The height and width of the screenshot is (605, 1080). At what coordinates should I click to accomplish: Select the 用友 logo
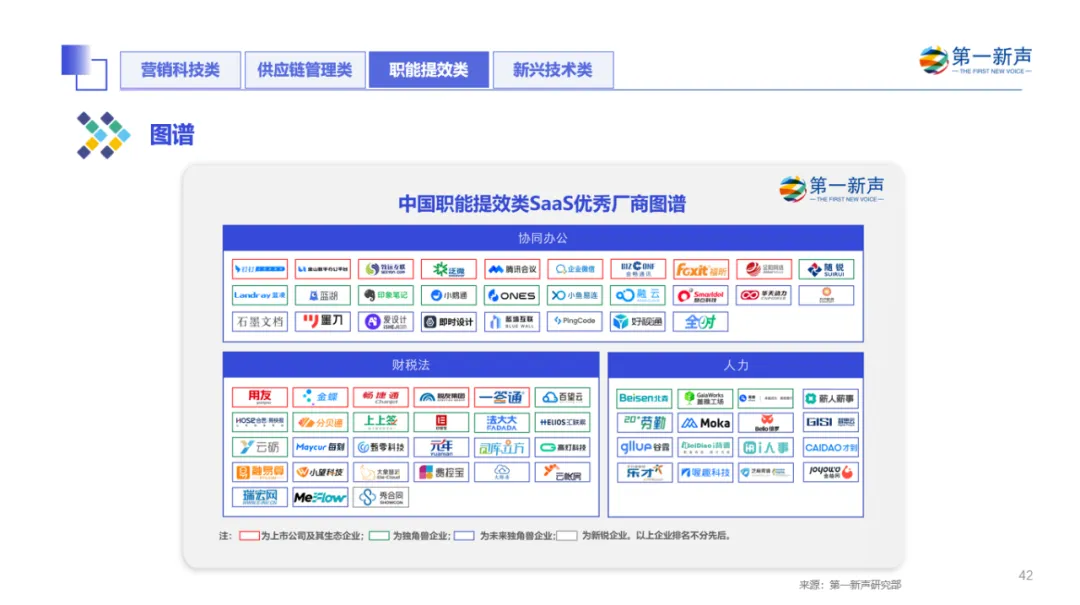click(260, 397)
